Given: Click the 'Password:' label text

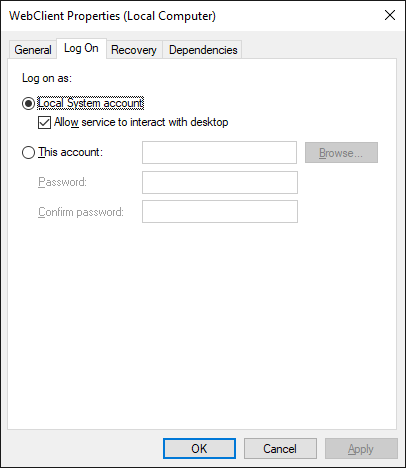Looking at the screenshot, I should click(62, 182).
